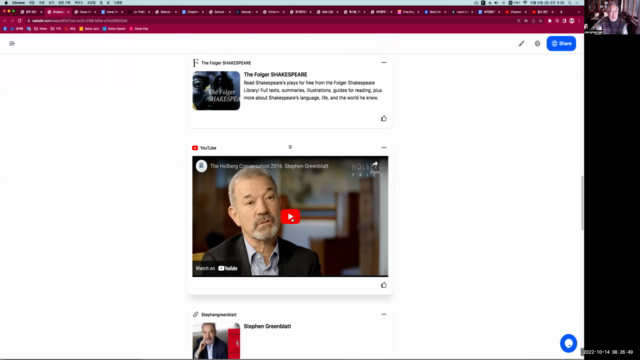Open more options on the Folger SHAKESPEARE card
Image resolution: width=640 pixels, height=360 pixels.
384,62
